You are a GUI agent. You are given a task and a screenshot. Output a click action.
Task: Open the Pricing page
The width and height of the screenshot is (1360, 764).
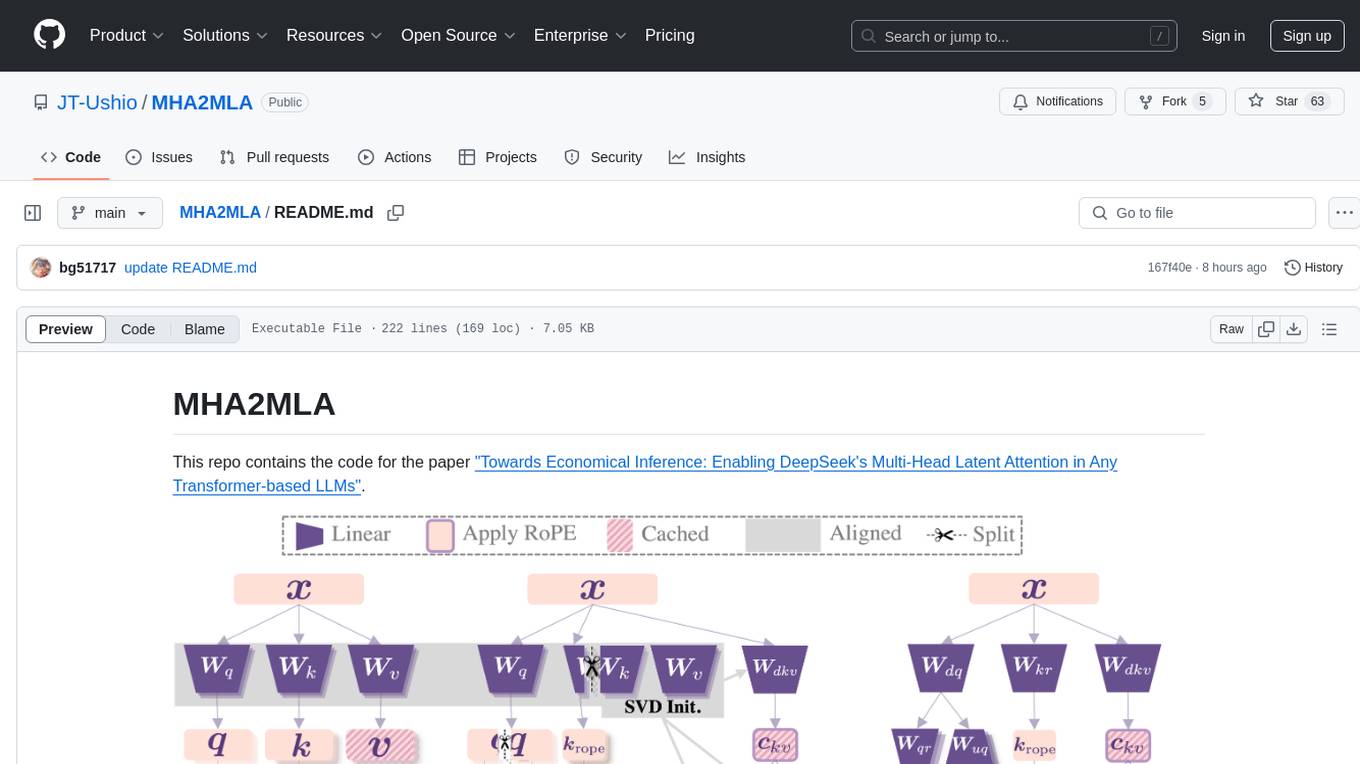click(670, 35)
